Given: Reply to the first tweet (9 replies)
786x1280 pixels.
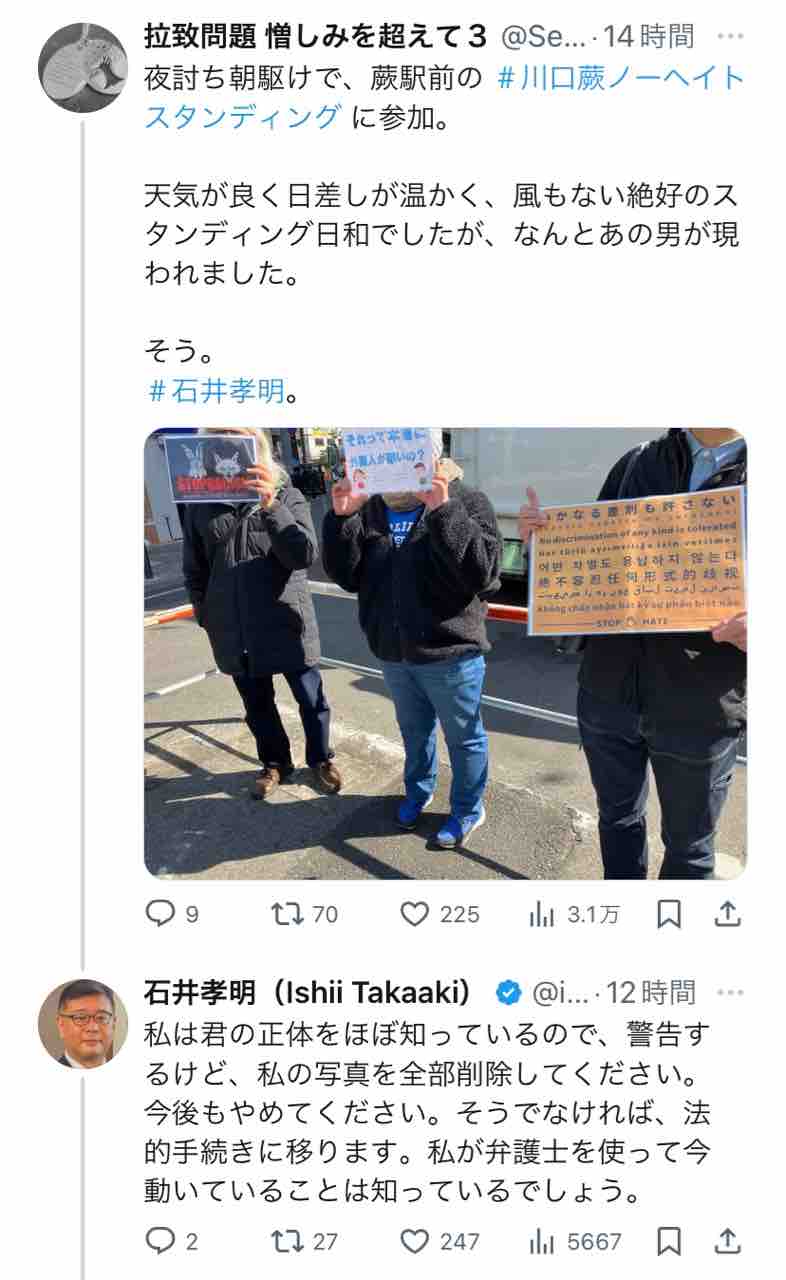Looking at the screenshot, I should pyautogui.click(x=171, y=913).
